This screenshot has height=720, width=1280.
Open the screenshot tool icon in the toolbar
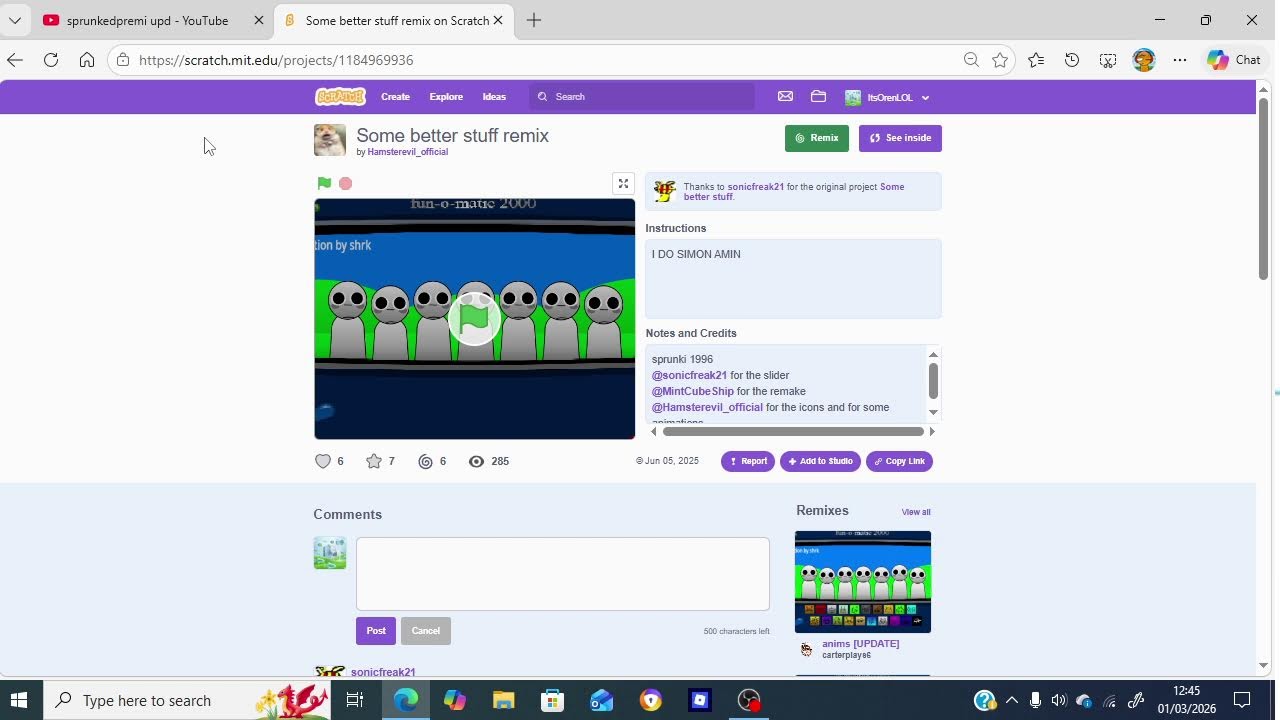1108,60
